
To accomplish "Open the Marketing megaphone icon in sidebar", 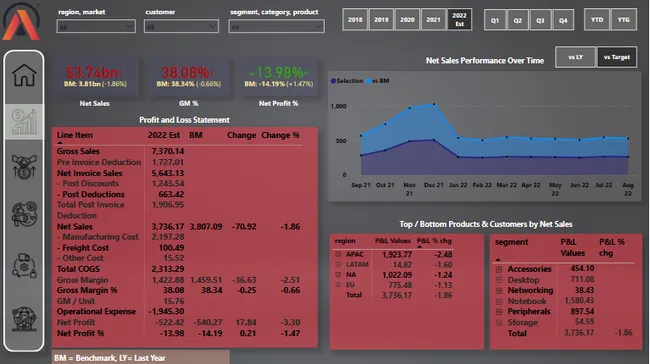I will pos(24,214).
